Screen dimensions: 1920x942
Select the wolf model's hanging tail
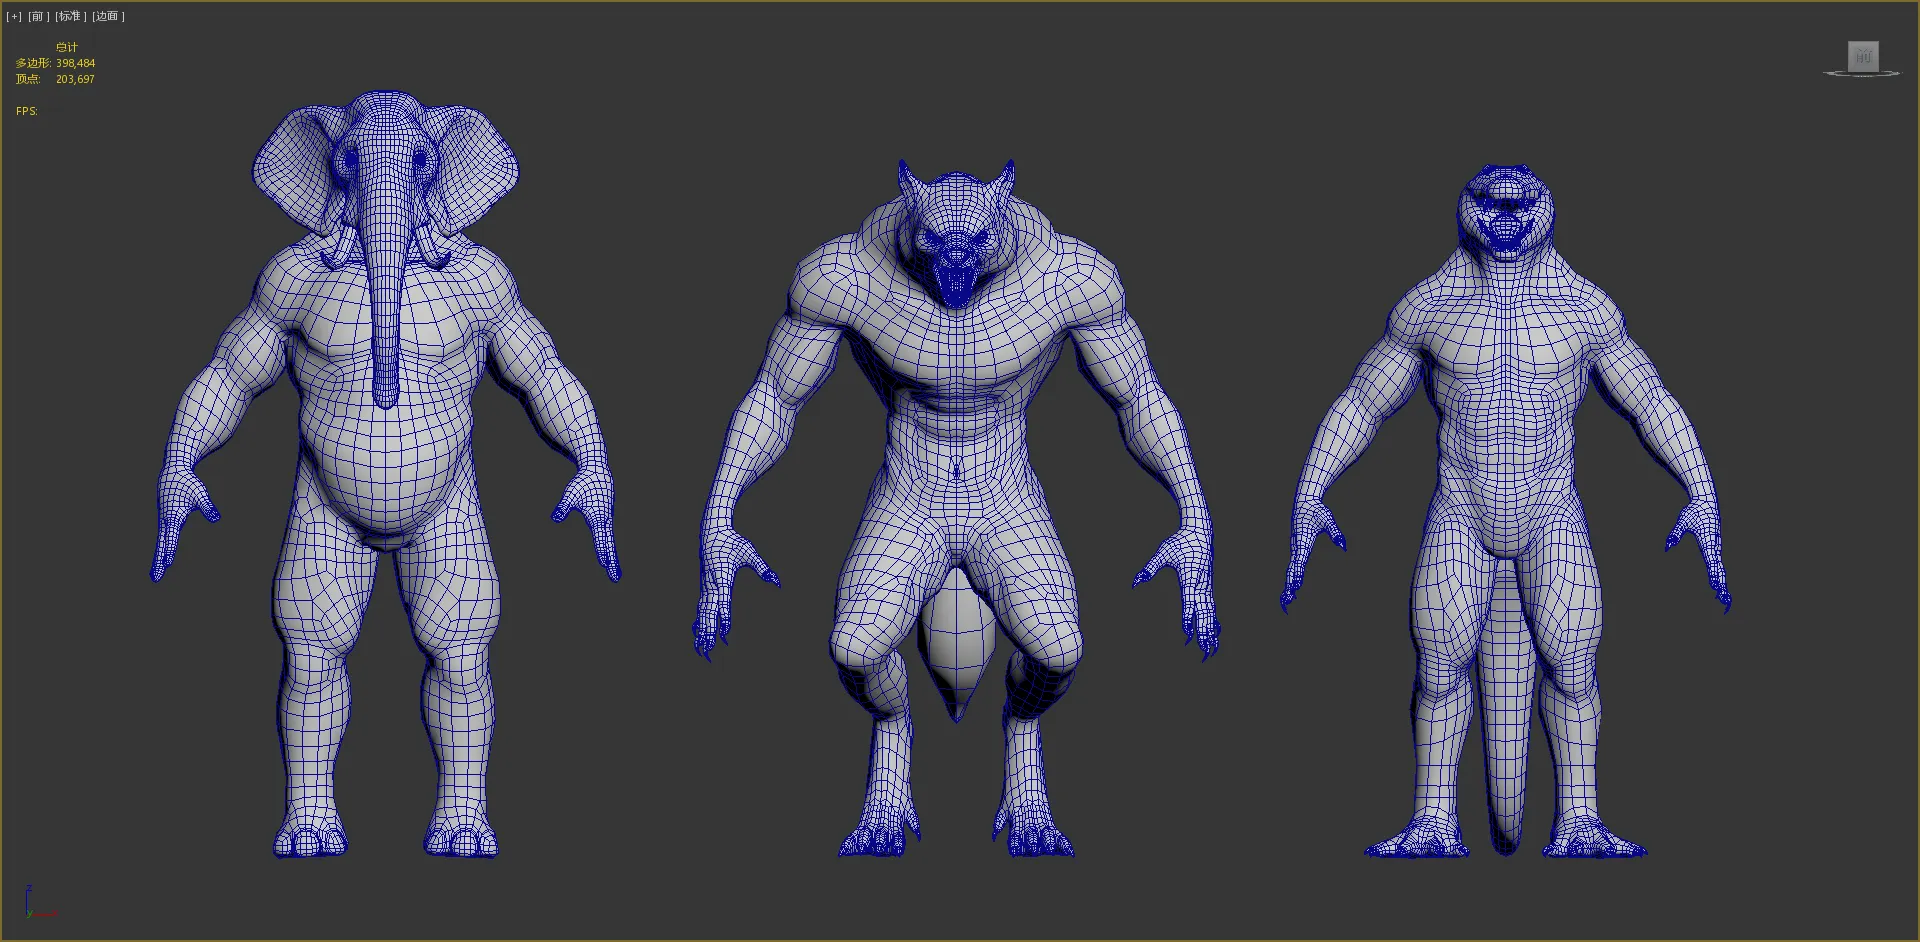(x=956, y=640)
